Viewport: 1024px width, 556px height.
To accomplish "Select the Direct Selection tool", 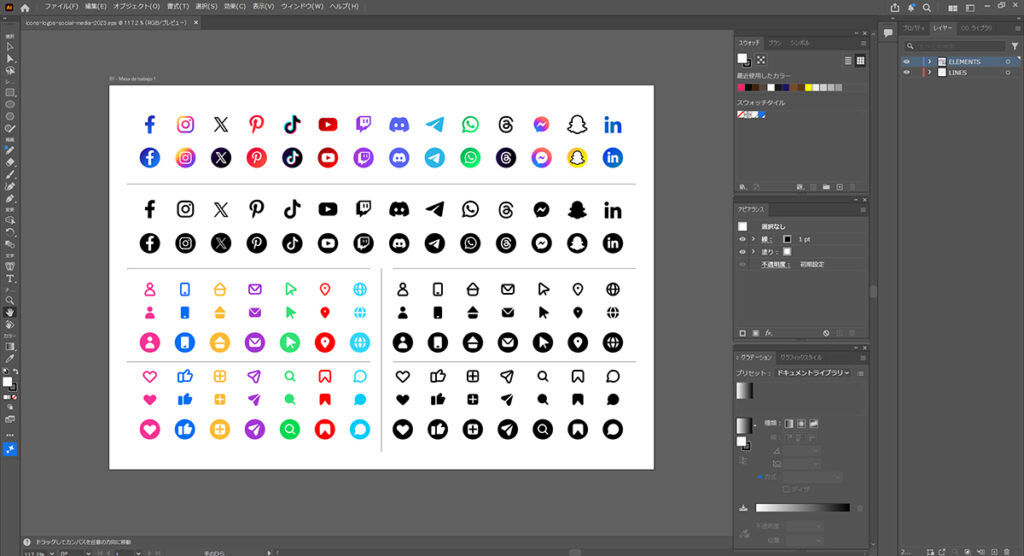I will [x=10, y=59].
